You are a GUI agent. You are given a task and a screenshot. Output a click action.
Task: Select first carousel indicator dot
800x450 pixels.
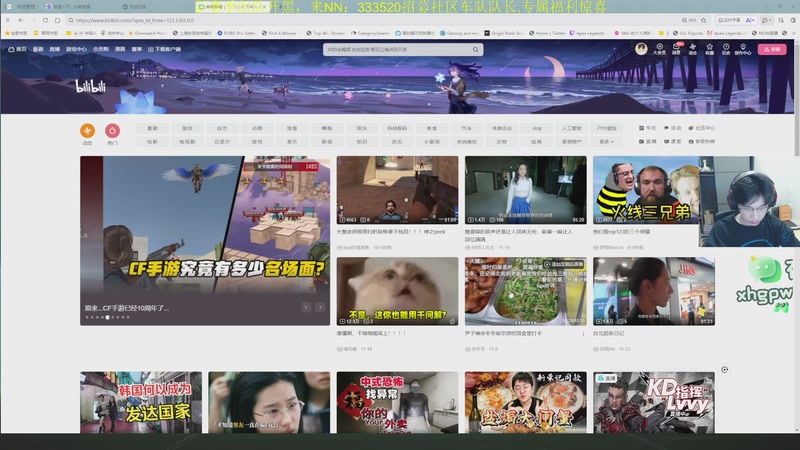[x=87, y=317]
